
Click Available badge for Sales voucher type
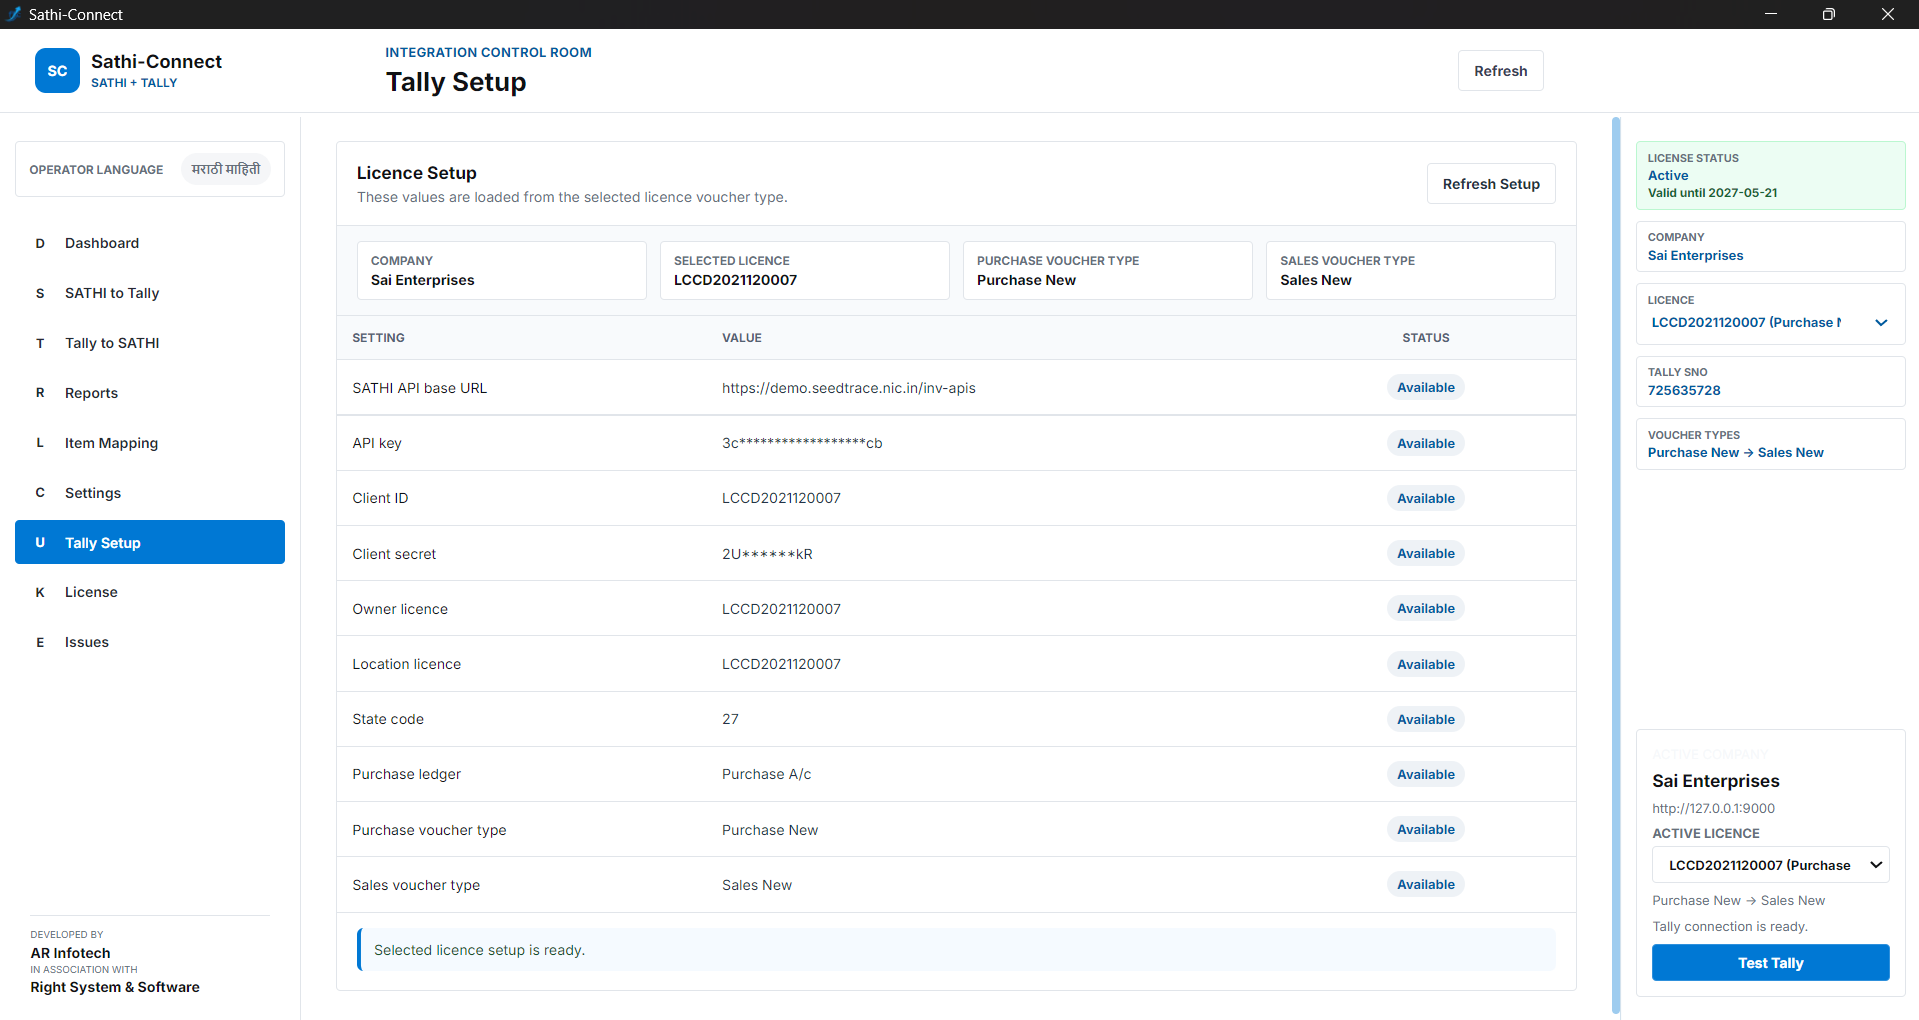(x=1425, y=884)
